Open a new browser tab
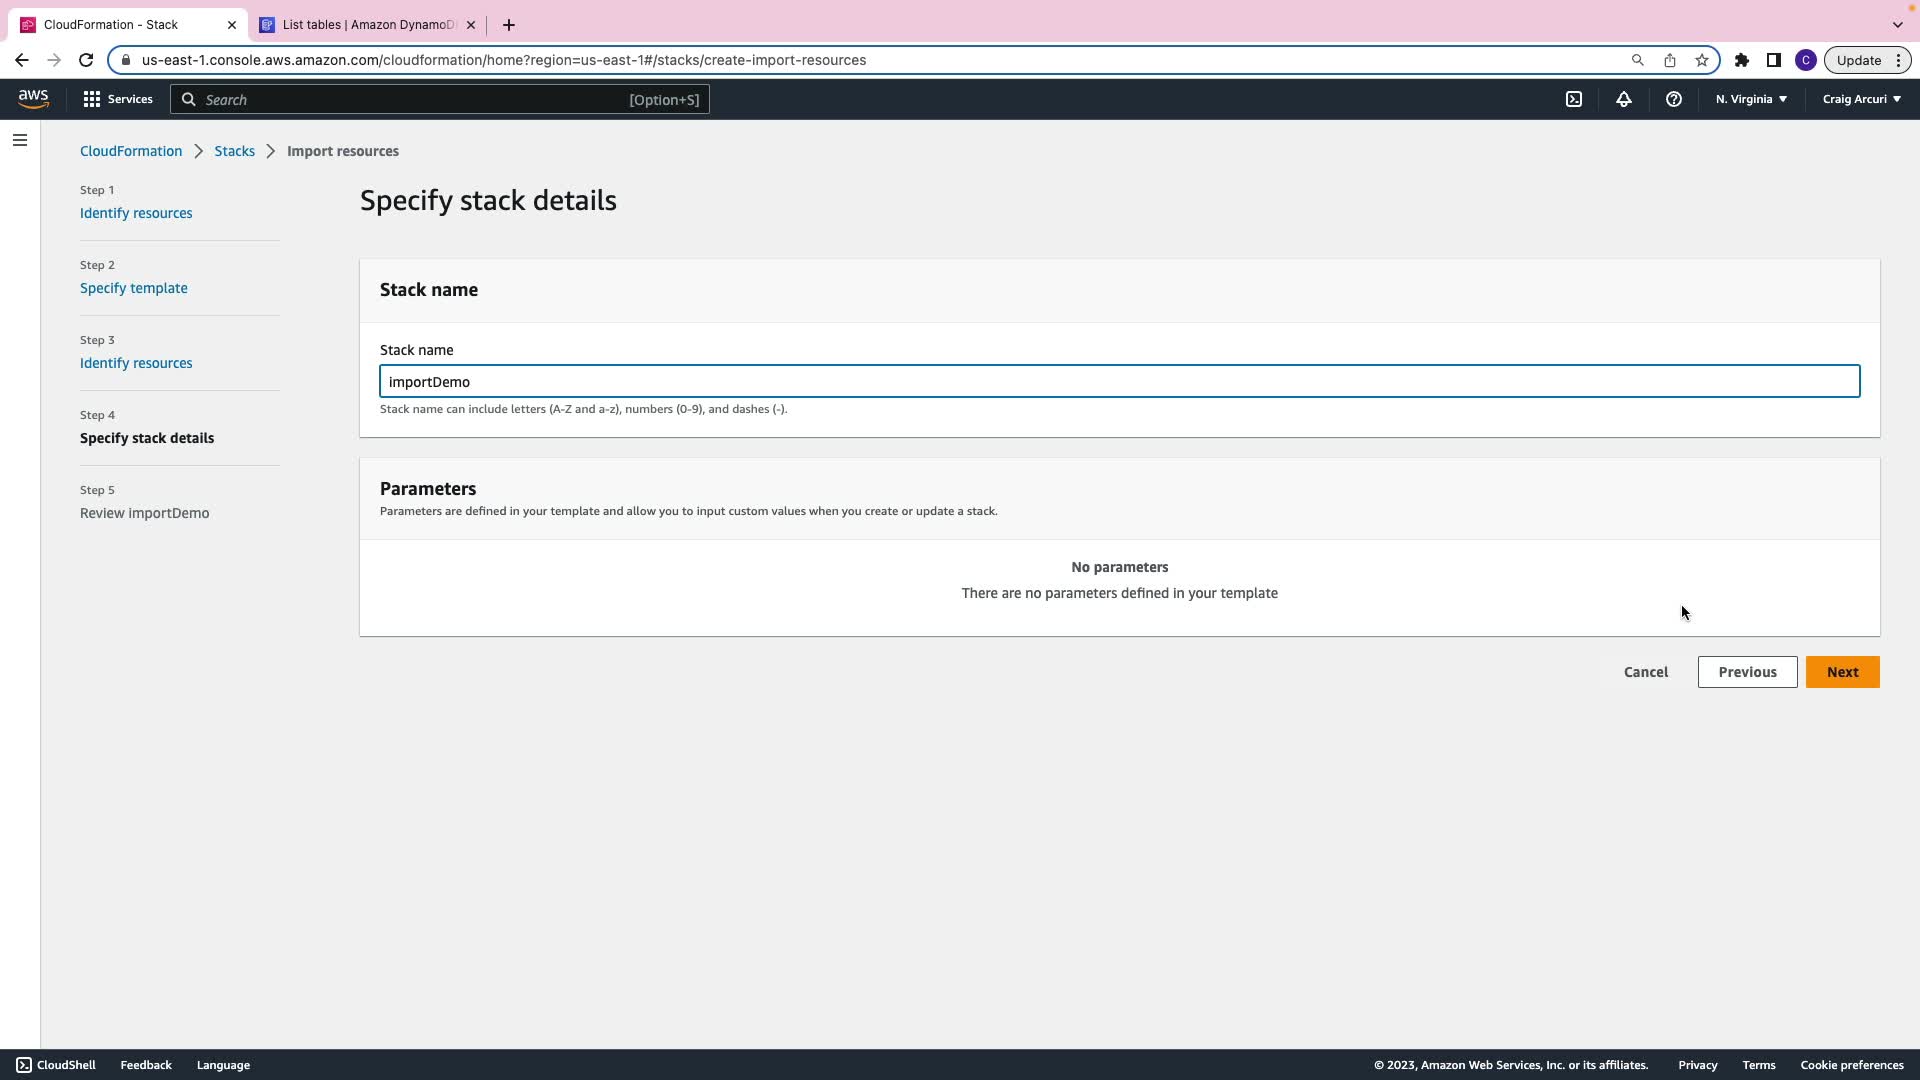Viewport: 1920px width, 1080px height. [508, 24]
